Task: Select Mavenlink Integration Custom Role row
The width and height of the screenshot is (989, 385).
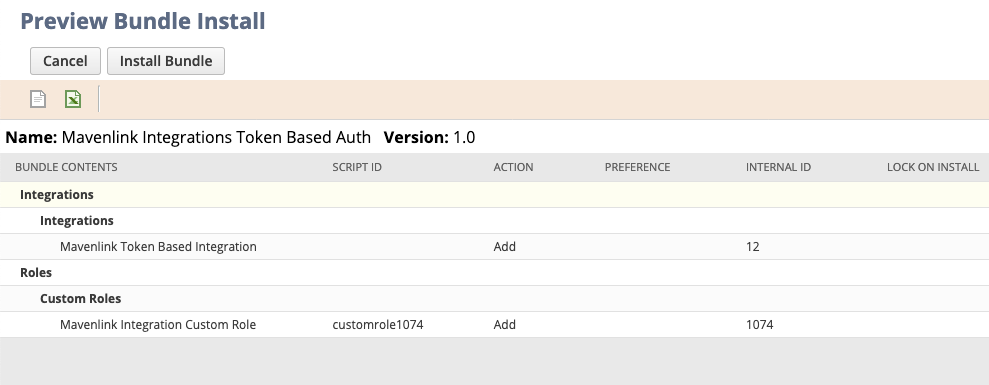Action: click(x=494, y=324)
